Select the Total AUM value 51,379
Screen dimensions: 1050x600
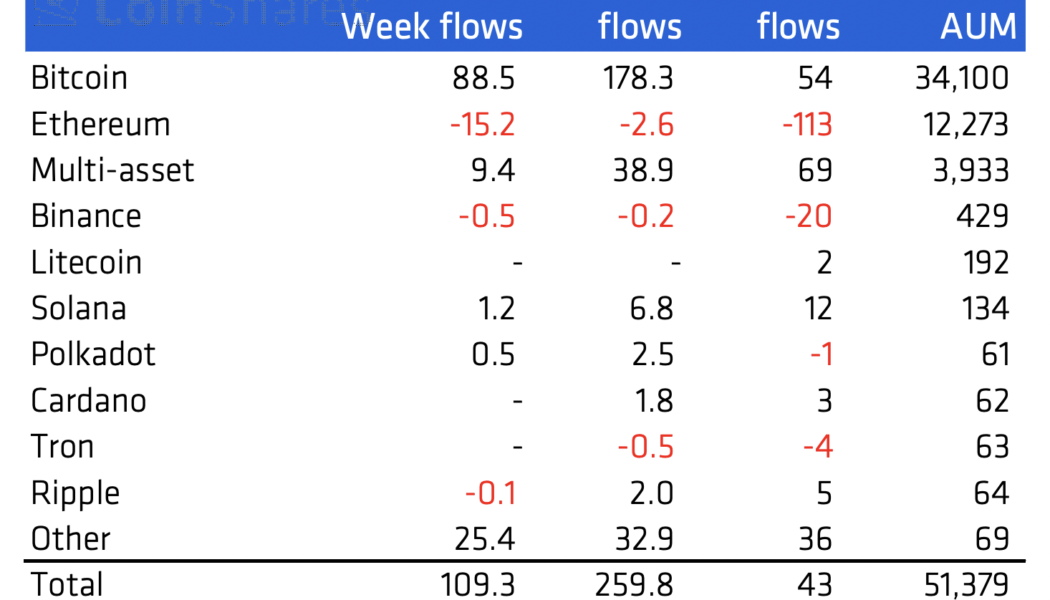tap(961, 583)
